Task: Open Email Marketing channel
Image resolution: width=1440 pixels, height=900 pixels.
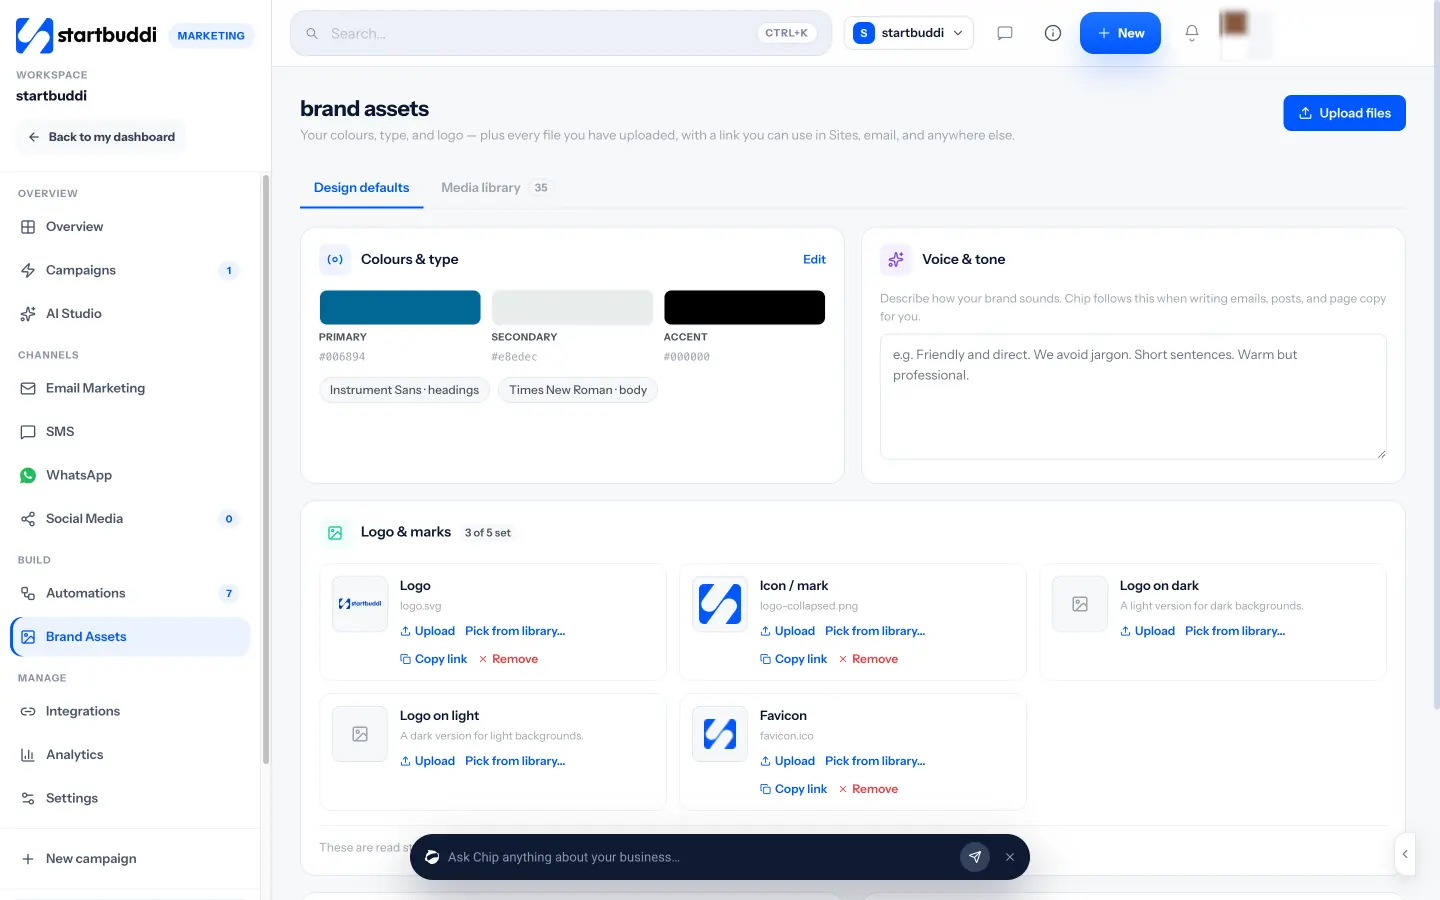Action: [x=130, y=388]
